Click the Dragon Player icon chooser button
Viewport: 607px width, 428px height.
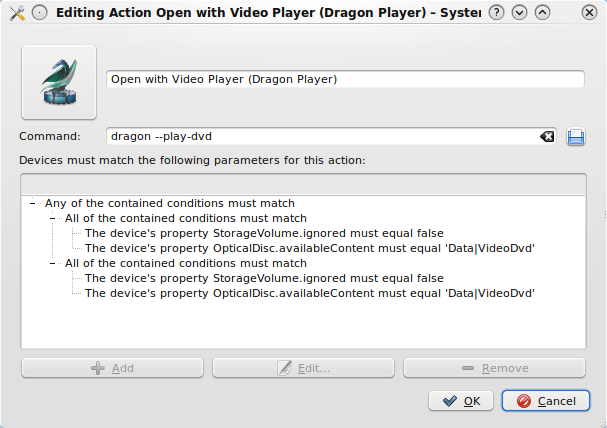[59, 81]
